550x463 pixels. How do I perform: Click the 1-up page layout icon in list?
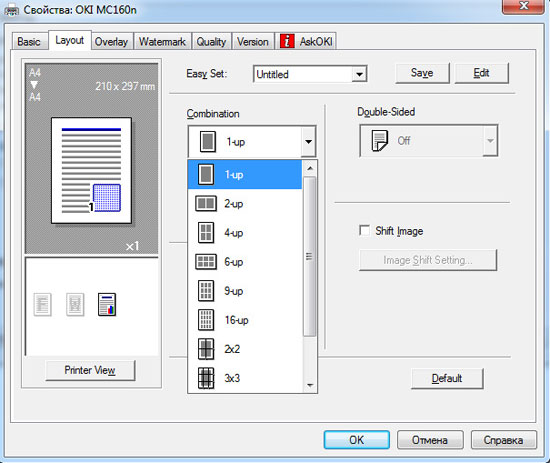tap(206, 174)
